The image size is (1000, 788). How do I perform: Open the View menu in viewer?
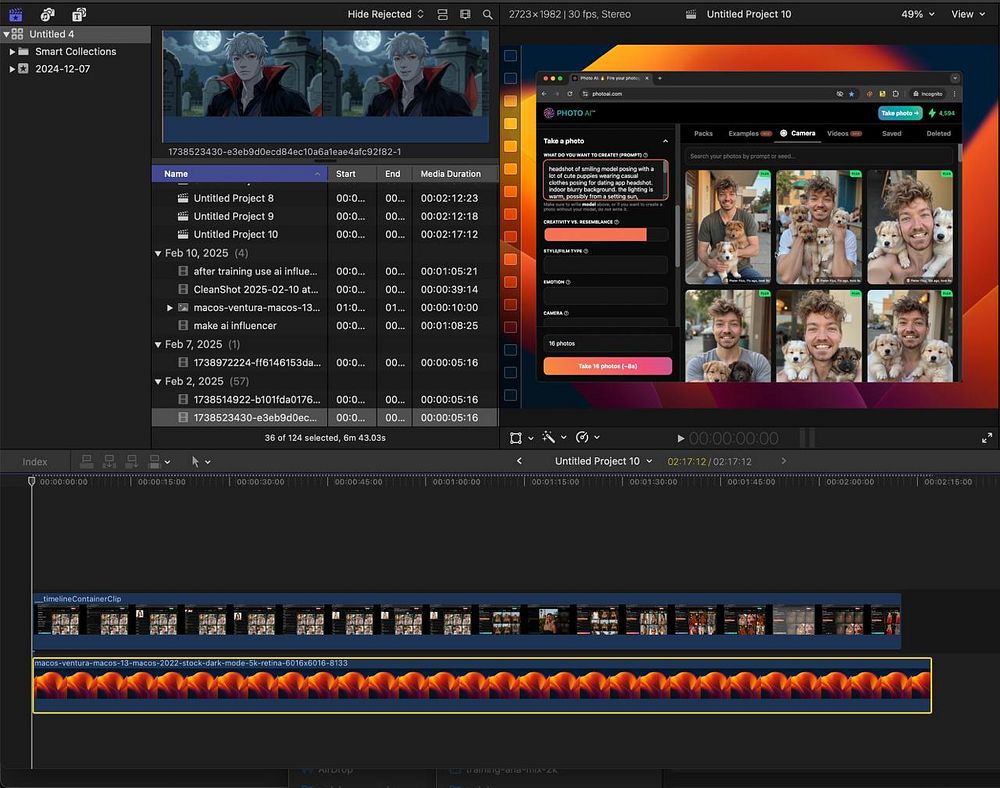[x=967, y=14]
